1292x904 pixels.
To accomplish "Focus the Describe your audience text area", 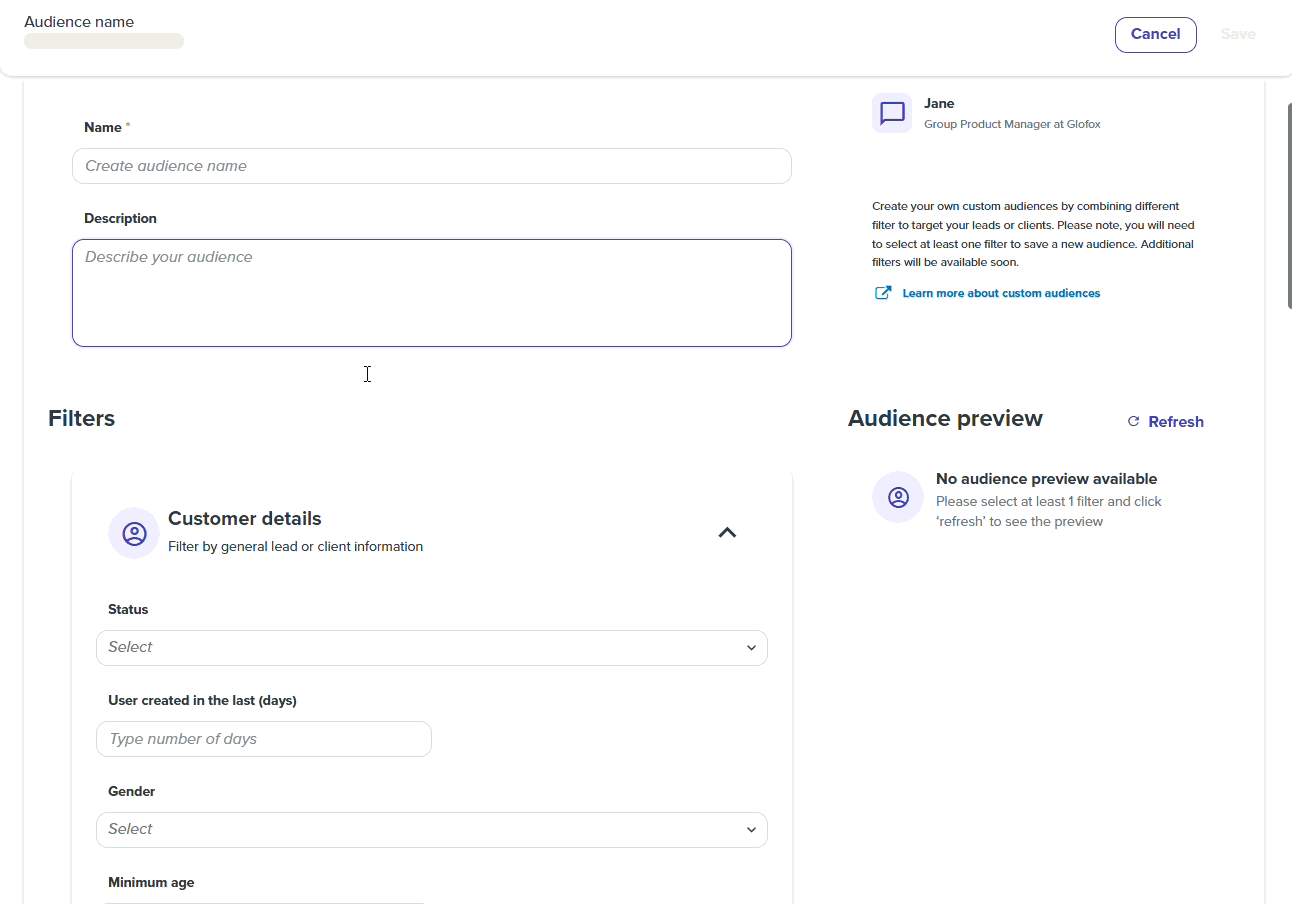I will point(432,293).
